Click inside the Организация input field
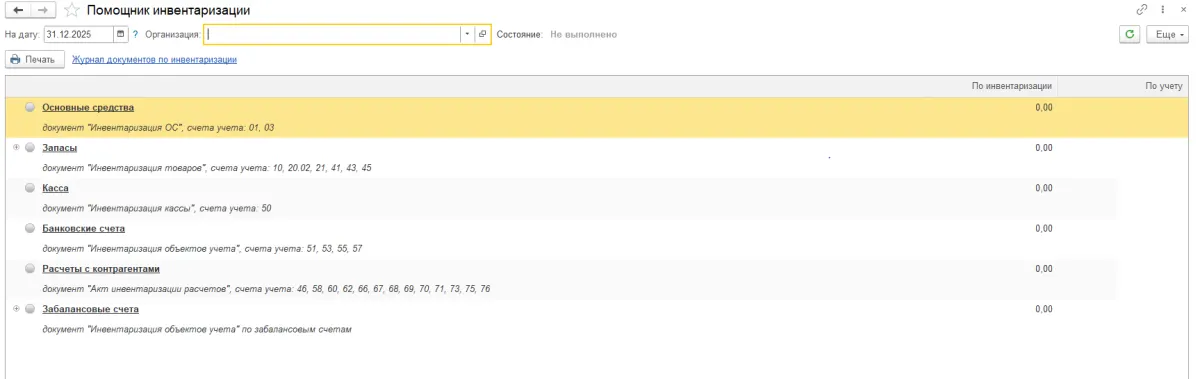This screenshot has width=1200, height=379. 332,34
